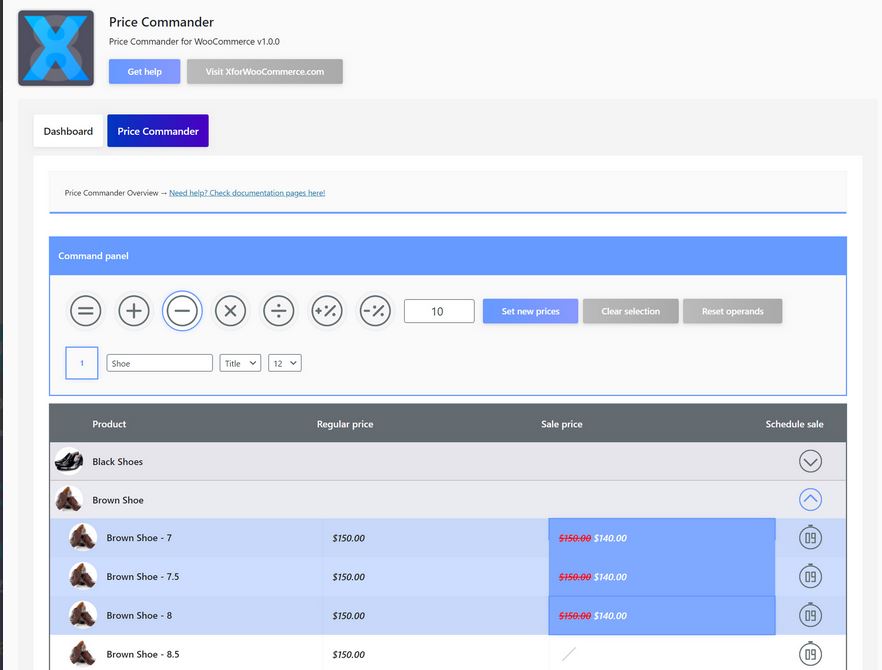Screen dimensions: 882x670
Task: Click the Brown Shoe - 8 name
Action: click(140, 615)
